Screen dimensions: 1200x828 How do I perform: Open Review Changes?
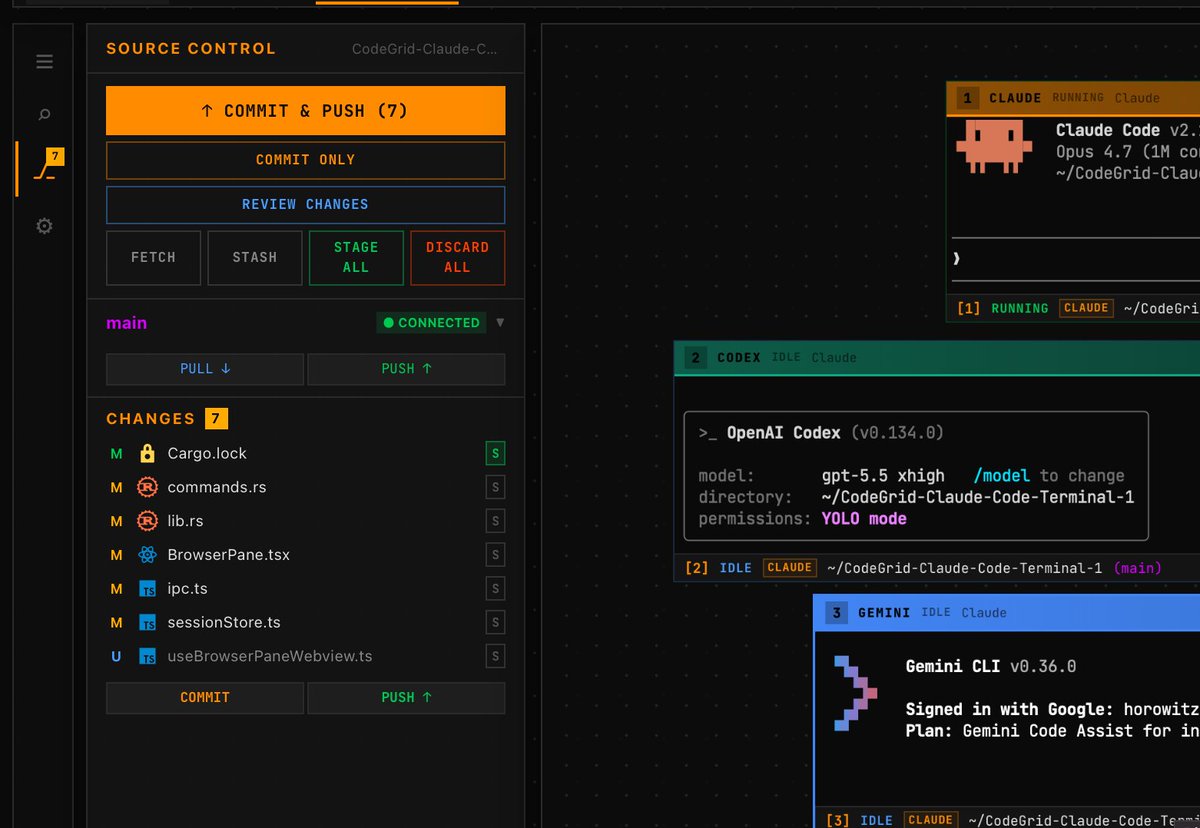click(305, 204)
